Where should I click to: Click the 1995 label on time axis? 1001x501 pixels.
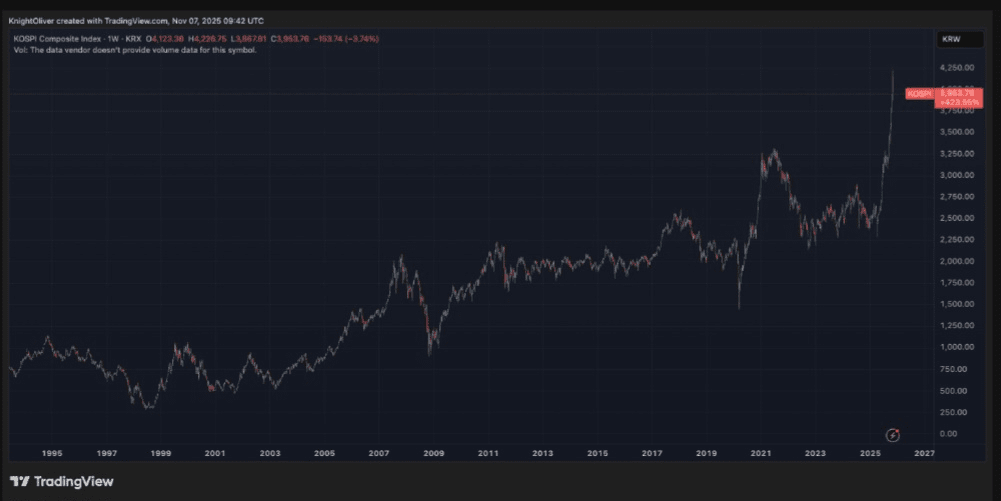point(52,453)
